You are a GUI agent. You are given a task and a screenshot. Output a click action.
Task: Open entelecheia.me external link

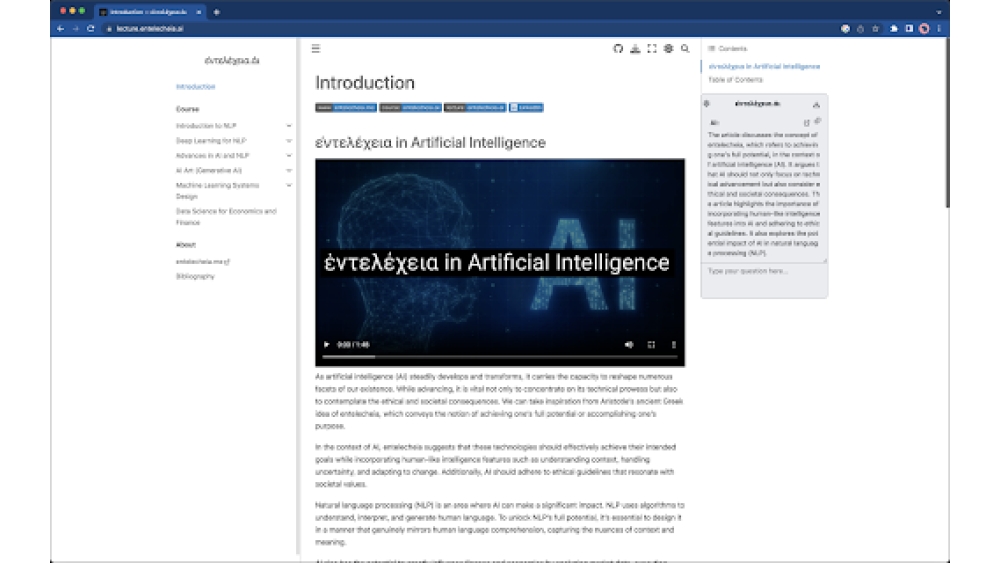tap(203, 261)
